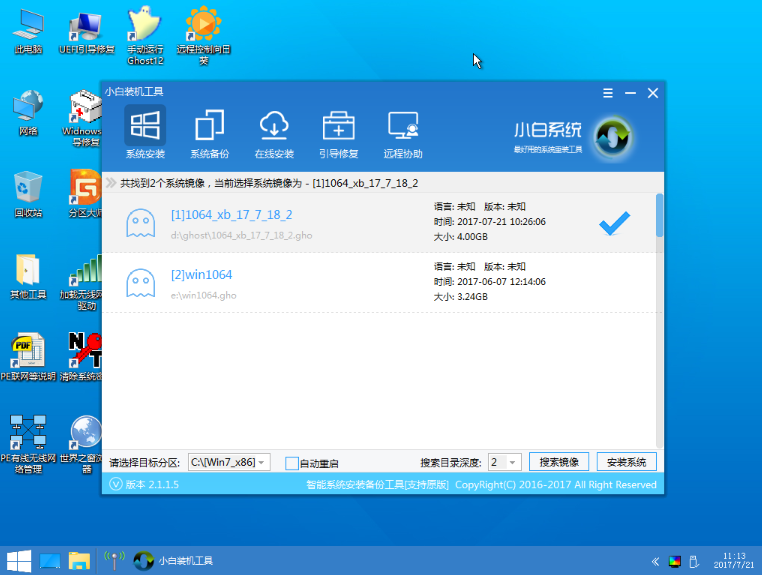
Task: Launch UEFI引导修复 desktop shortcut
Action: (87, 33)
